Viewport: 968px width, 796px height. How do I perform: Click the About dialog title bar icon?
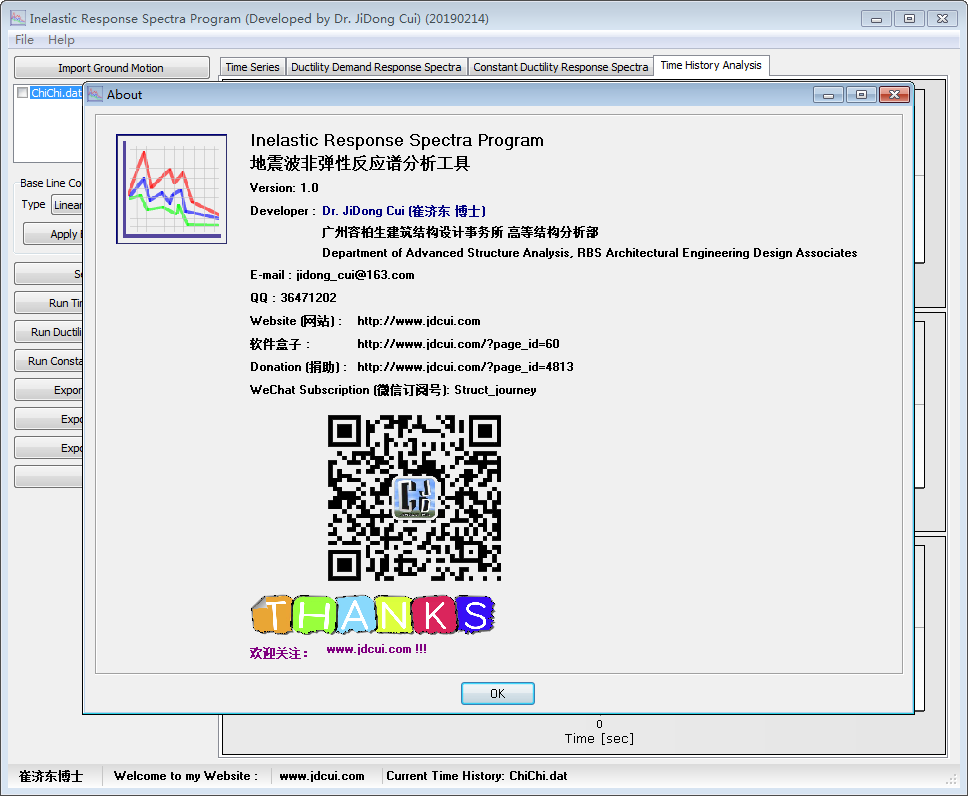pos(94,94)
